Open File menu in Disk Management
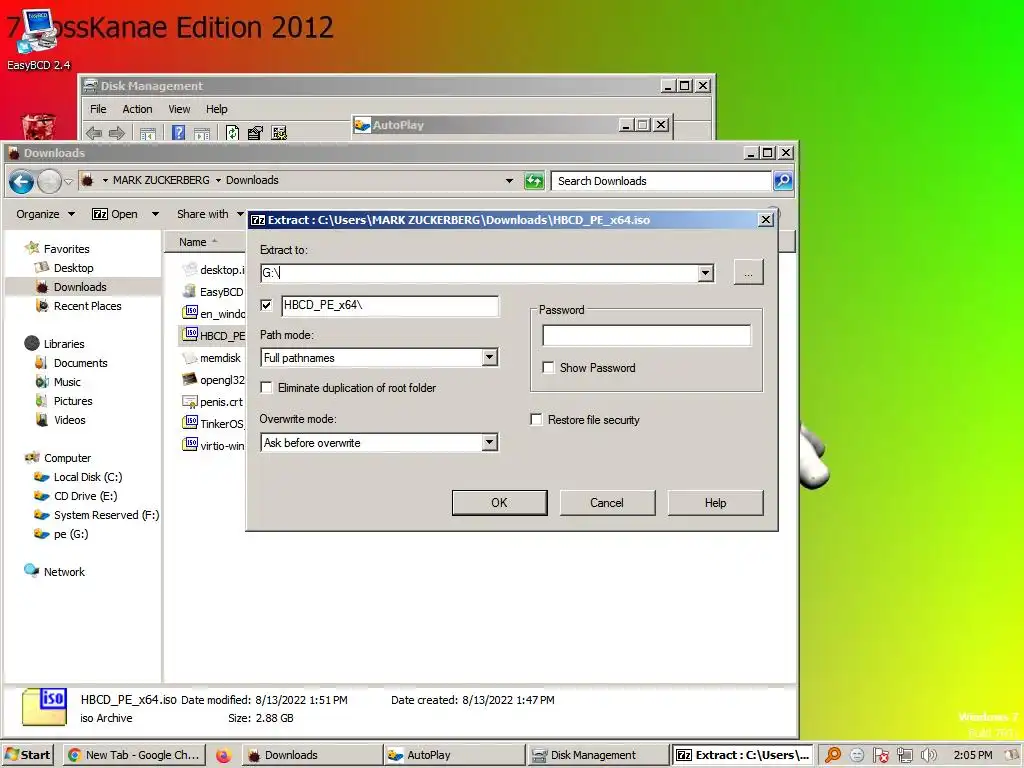 click(x=98, y=109)
